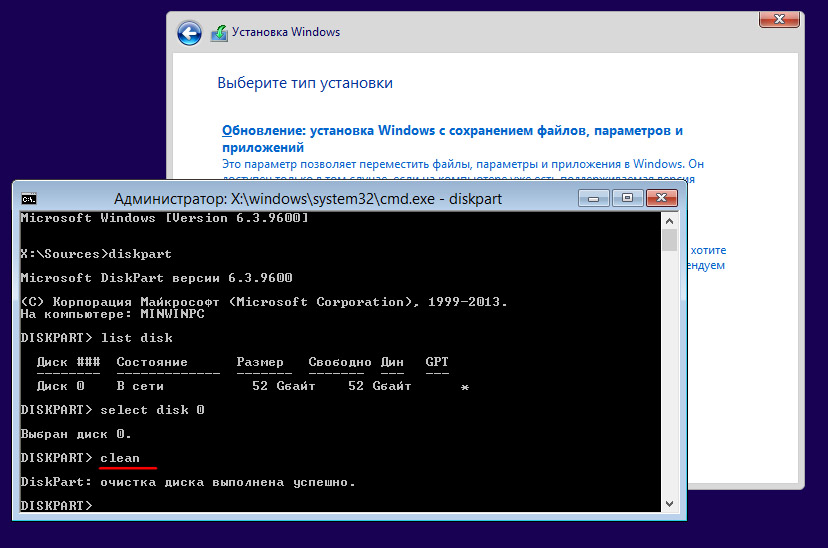The width and height of the screenshot is (828, 548).
Task: Close the cmd.exe diskpart window
Action: pos(662,198)
